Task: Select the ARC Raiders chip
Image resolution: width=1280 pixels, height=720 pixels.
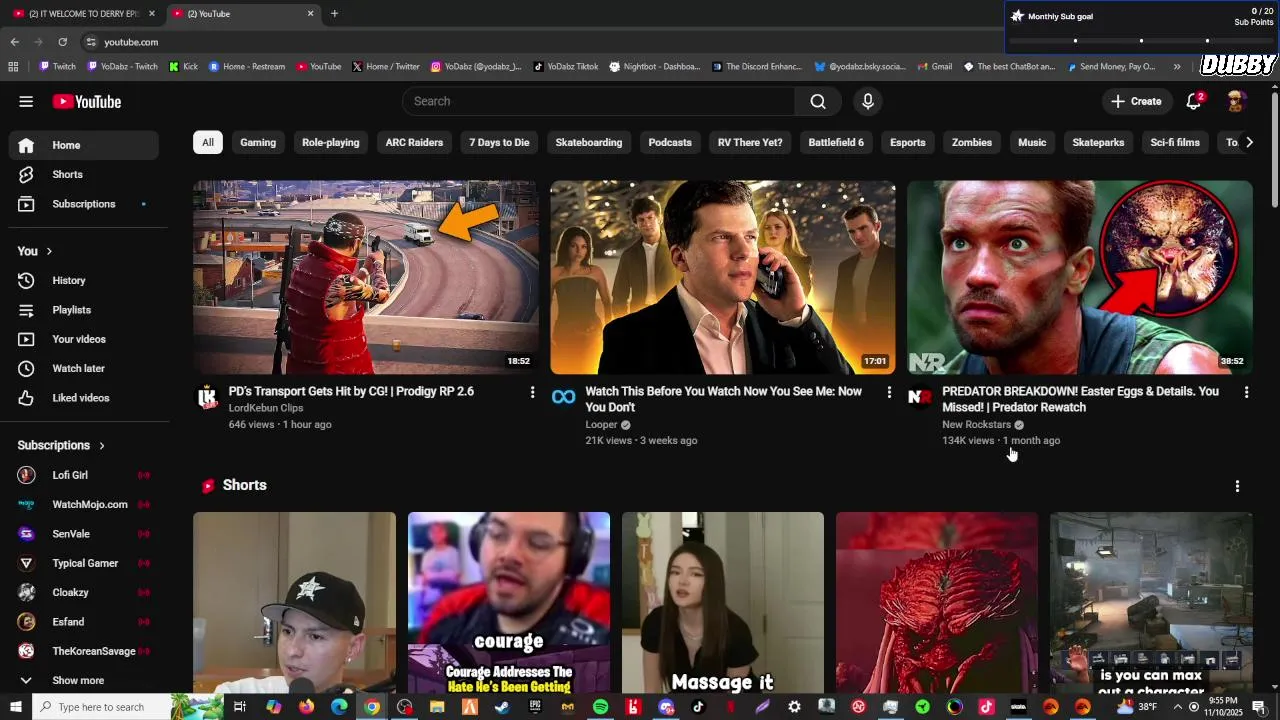Action: (414, 142)
